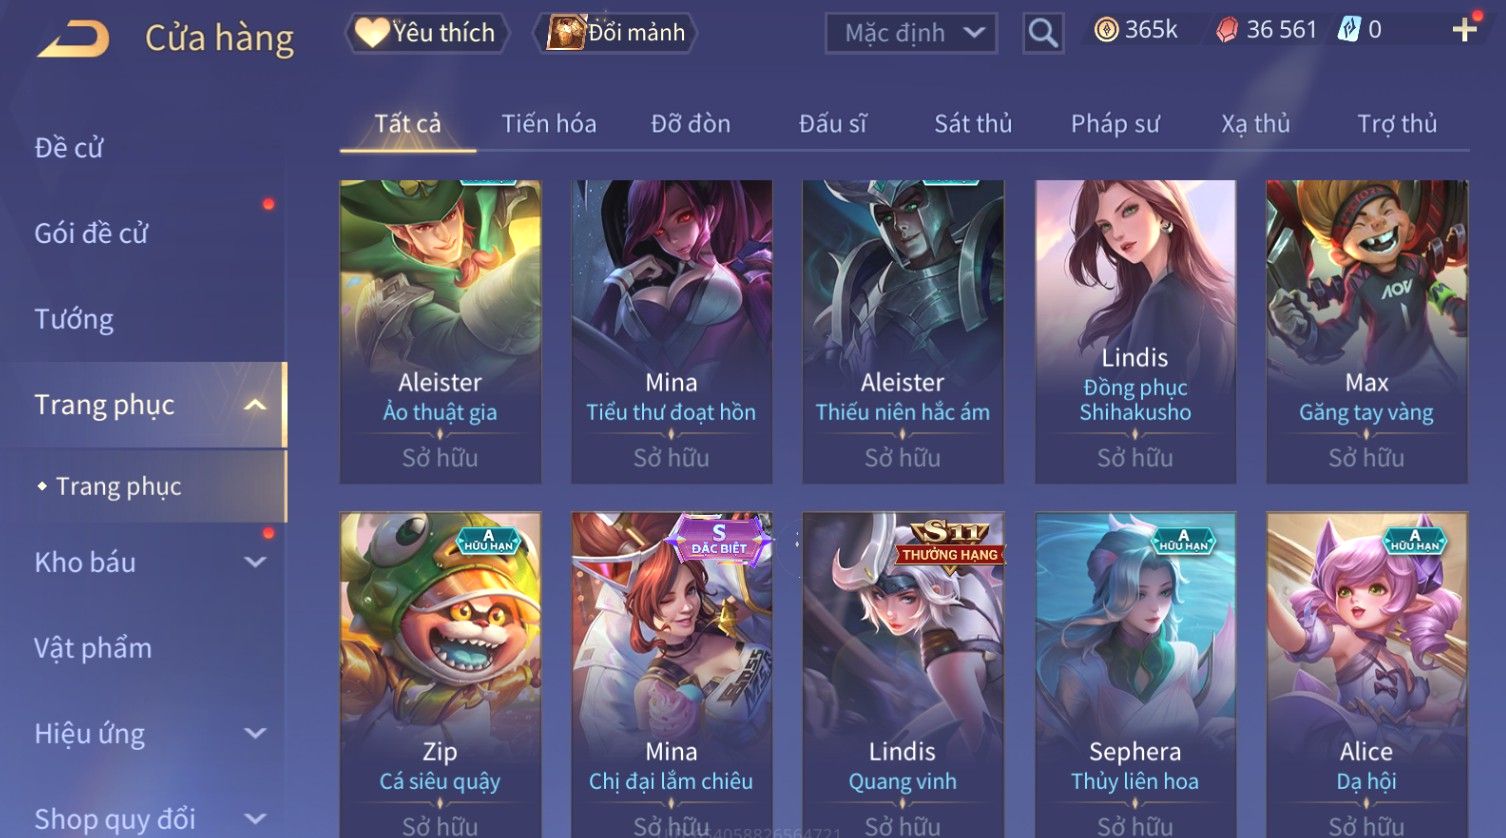
Task: Tap the red gem currency icon
Action: 1226,30
